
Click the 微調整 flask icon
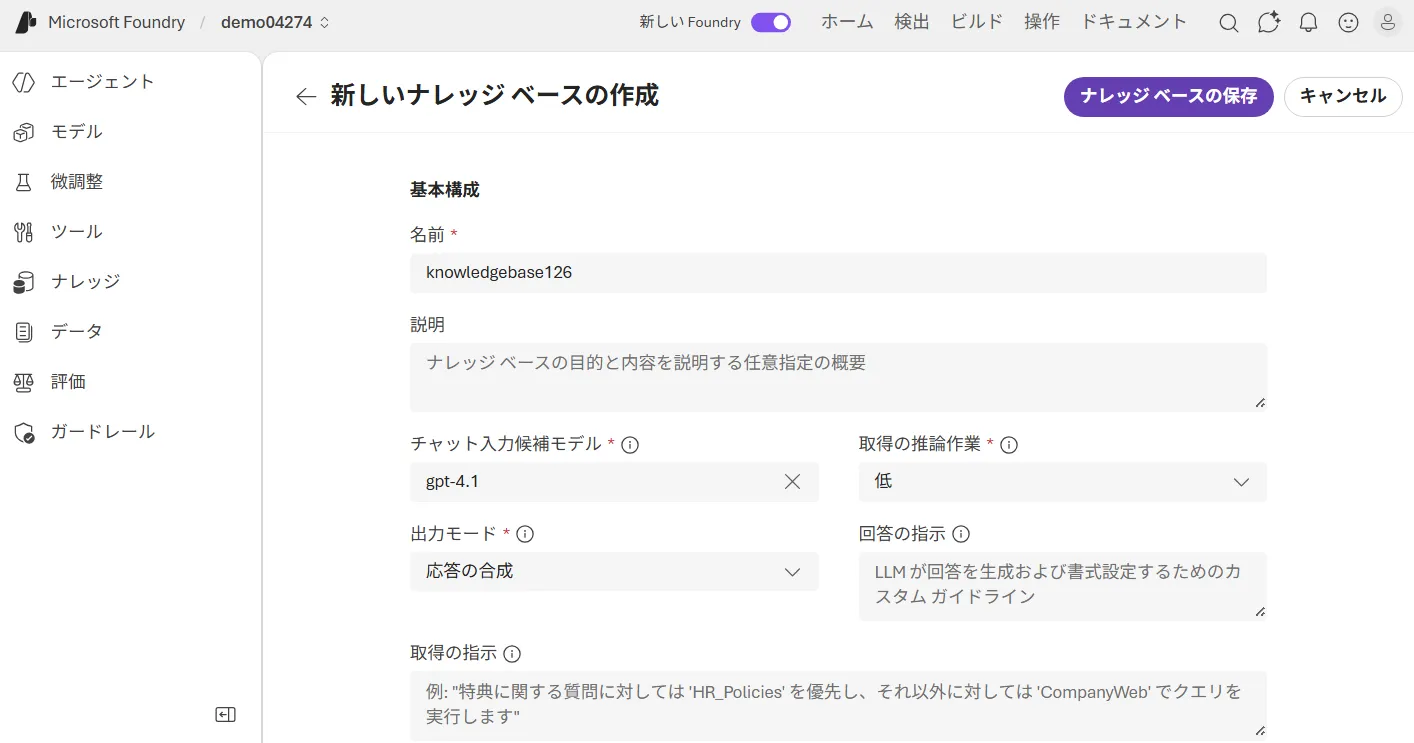coord(24,182)
